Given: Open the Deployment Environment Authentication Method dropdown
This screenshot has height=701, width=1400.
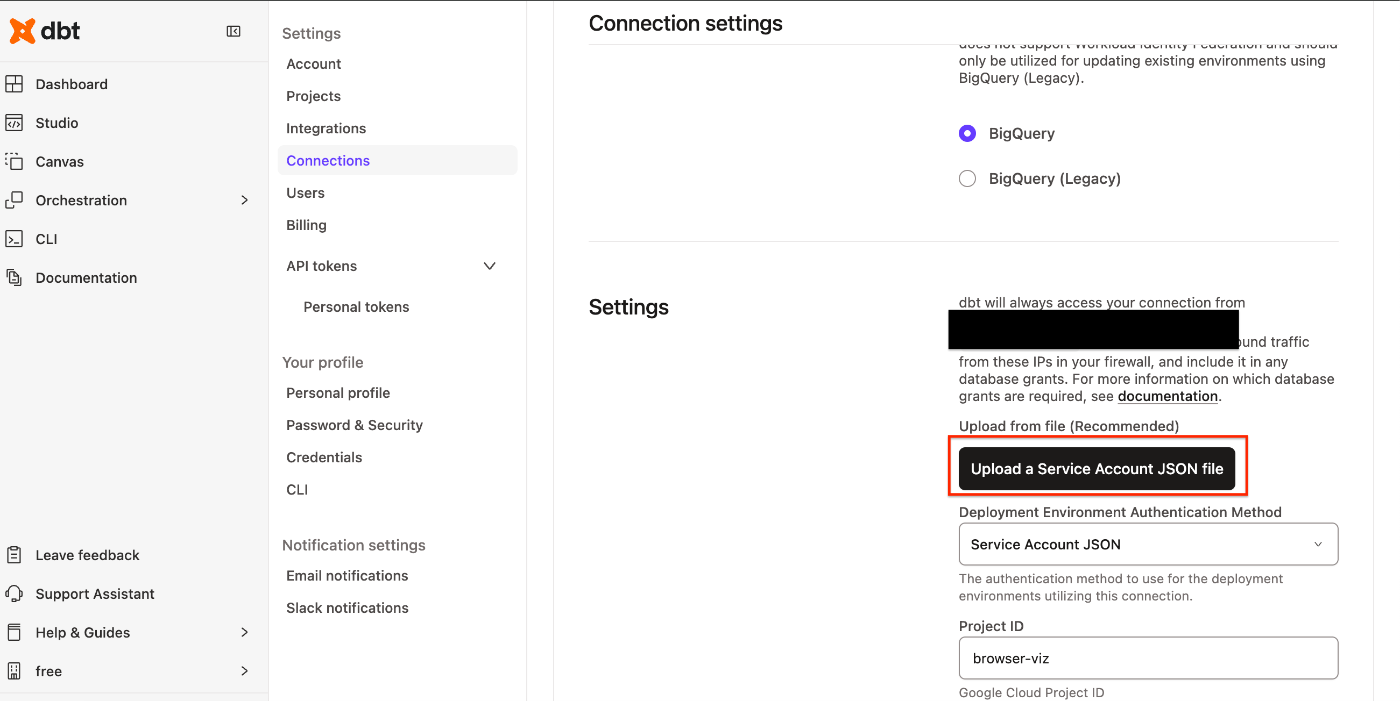Looking at the screenshot, I should 1148,544.
